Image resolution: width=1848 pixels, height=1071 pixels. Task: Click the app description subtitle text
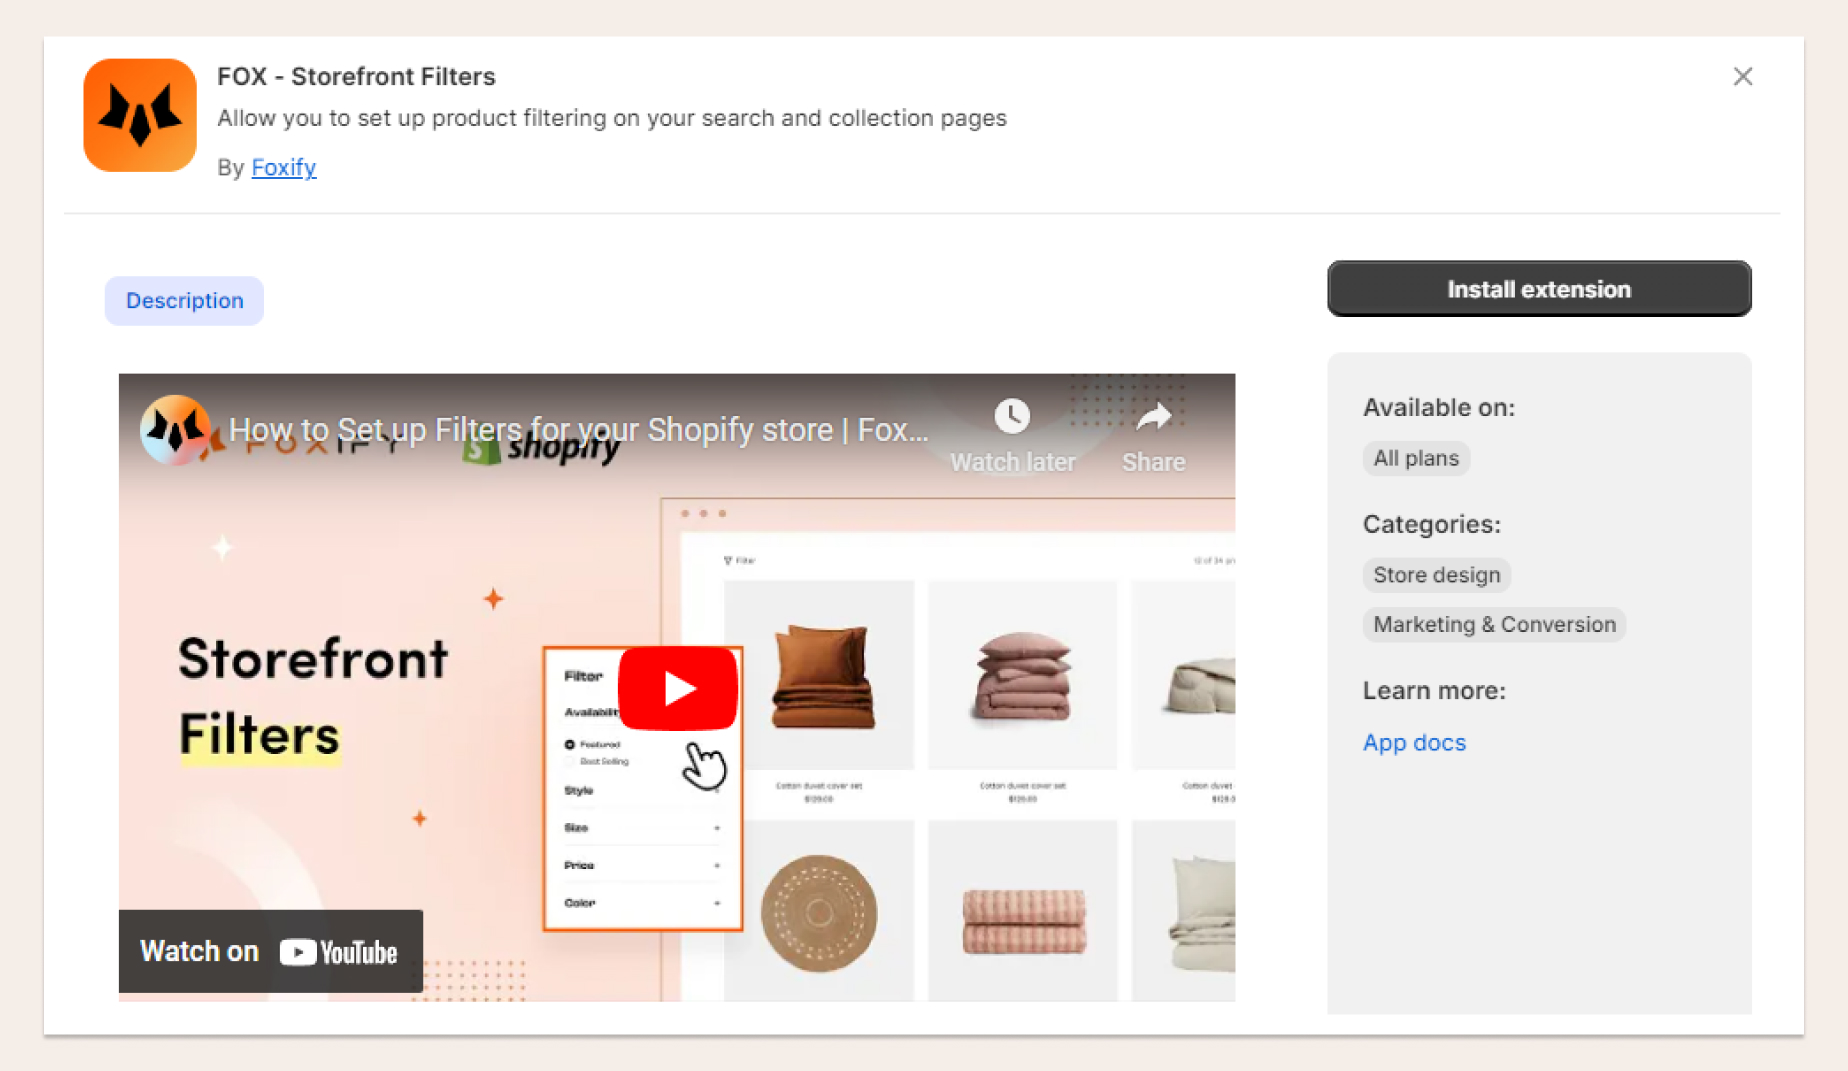point(612,118)
